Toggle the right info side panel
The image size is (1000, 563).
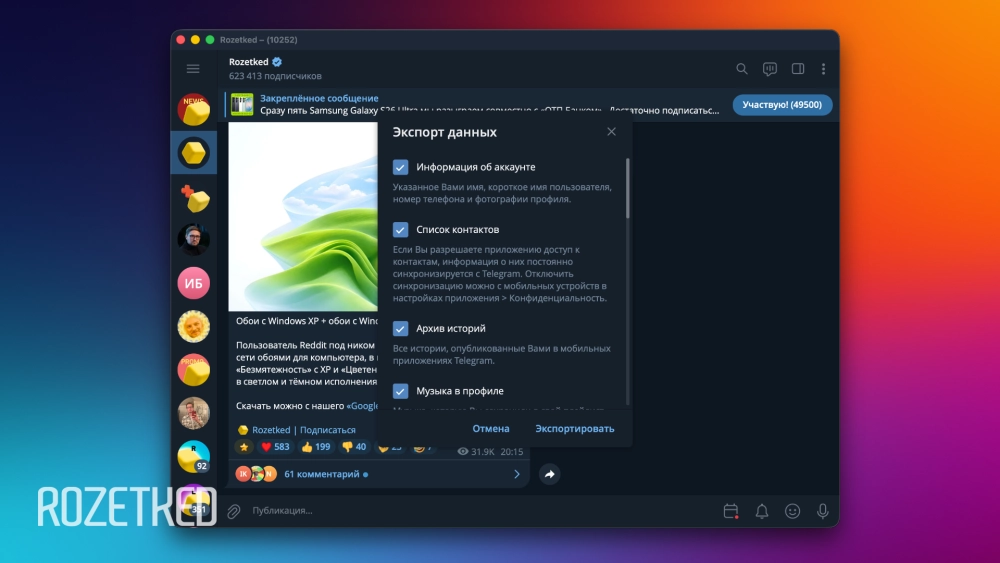tap(797, 69)
